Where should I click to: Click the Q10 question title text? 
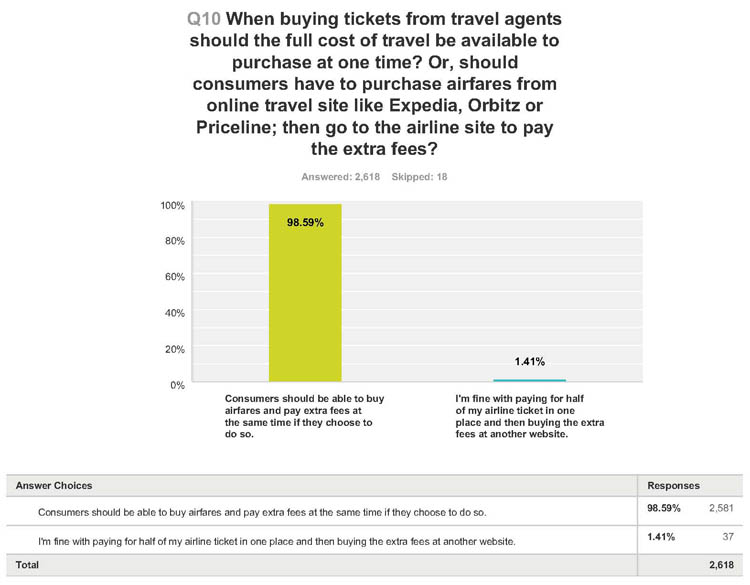click(375, 84)
